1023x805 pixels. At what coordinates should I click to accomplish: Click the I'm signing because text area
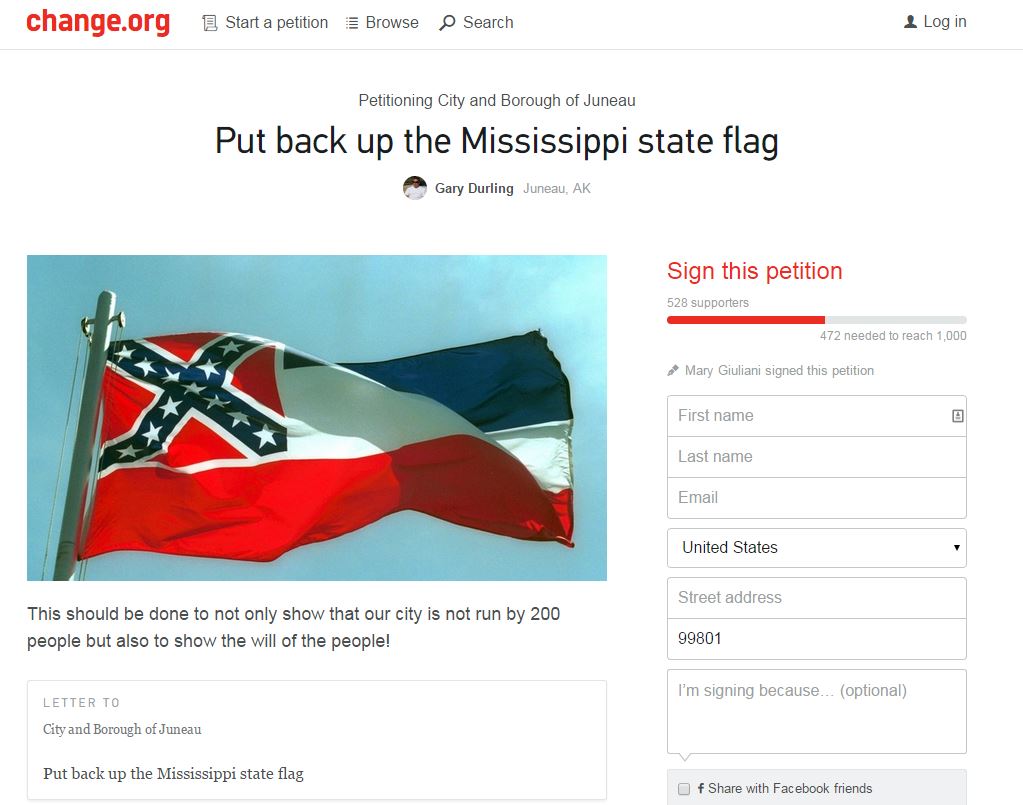coord(817,711)
